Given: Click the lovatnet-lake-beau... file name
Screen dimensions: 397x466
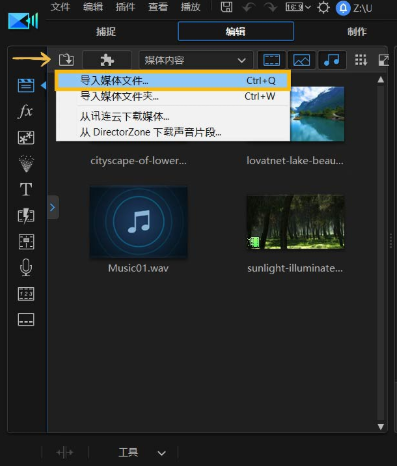Looking at the screenshot, I should (295, 161).
